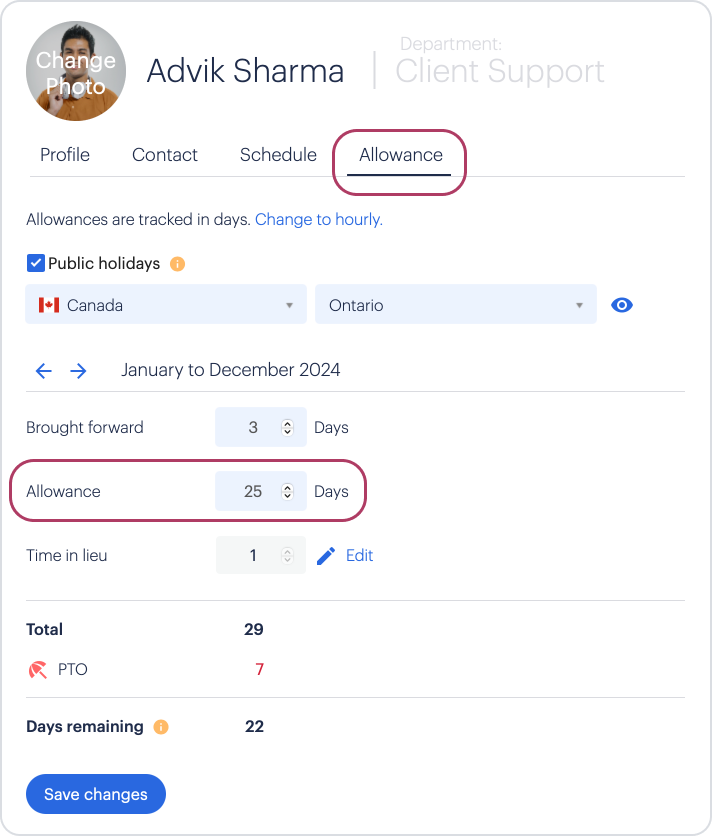Click the Brought forward stepper arrows
Viewport: 712px width, 836px height.
pyautogui.click(x=288, y=428)
